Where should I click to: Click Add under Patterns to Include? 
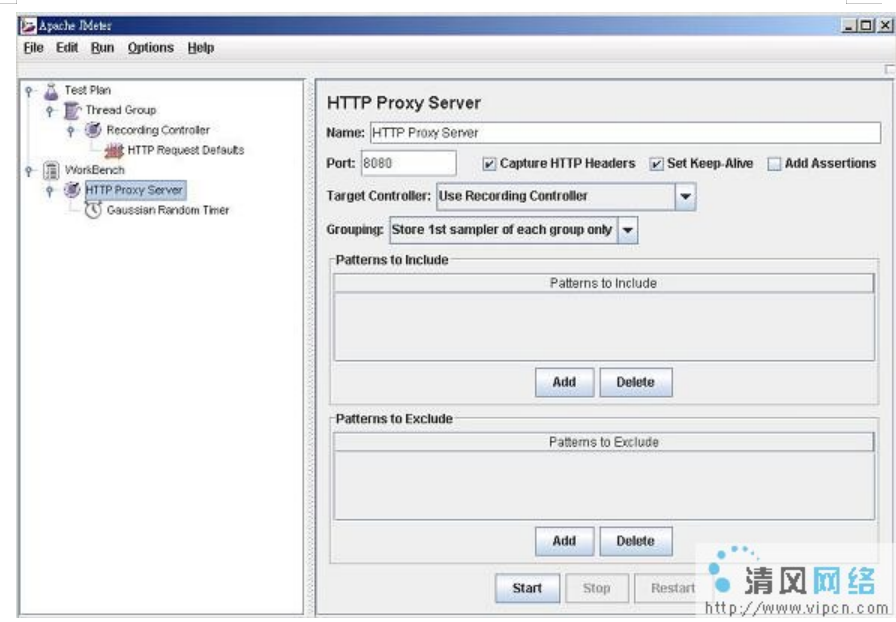pos(564,382)
